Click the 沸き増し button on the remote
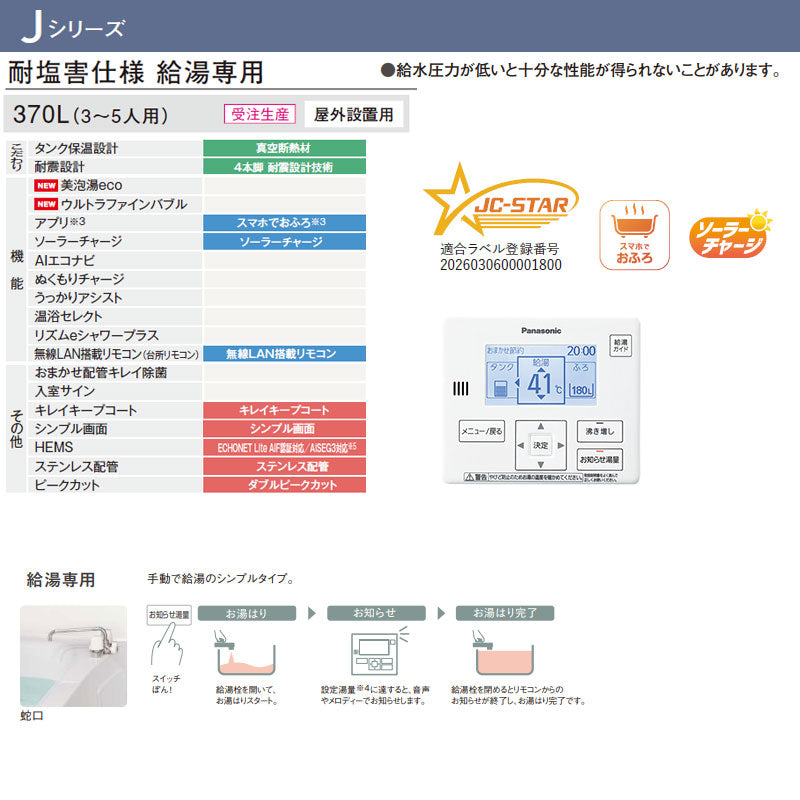Screen dimensions: 800x800 pos(599,431)
